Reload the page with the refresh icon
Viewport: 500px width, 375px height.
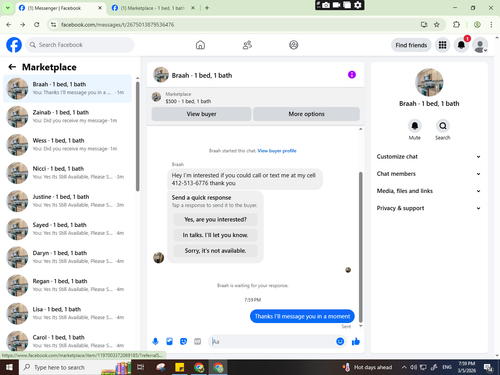(x=37, y=25)
